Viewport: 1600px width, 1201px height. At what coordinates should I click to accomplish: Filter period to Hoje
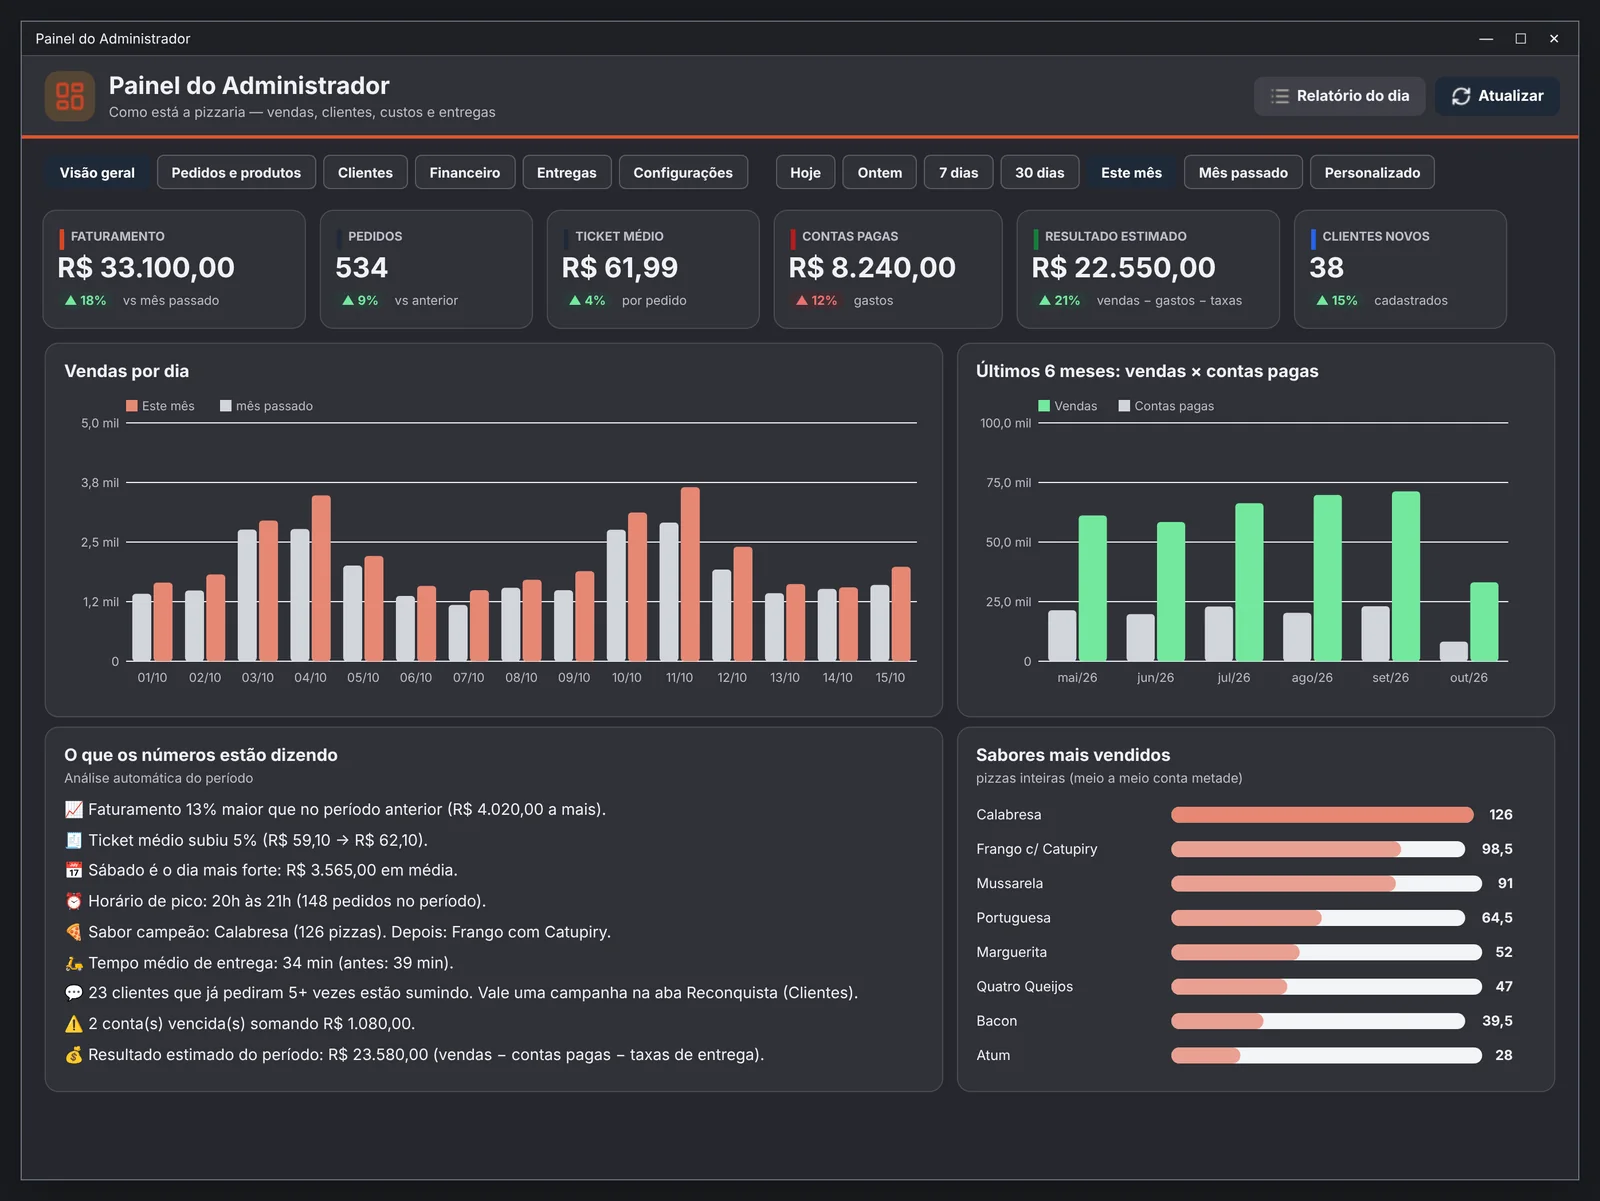coord(805,172)
